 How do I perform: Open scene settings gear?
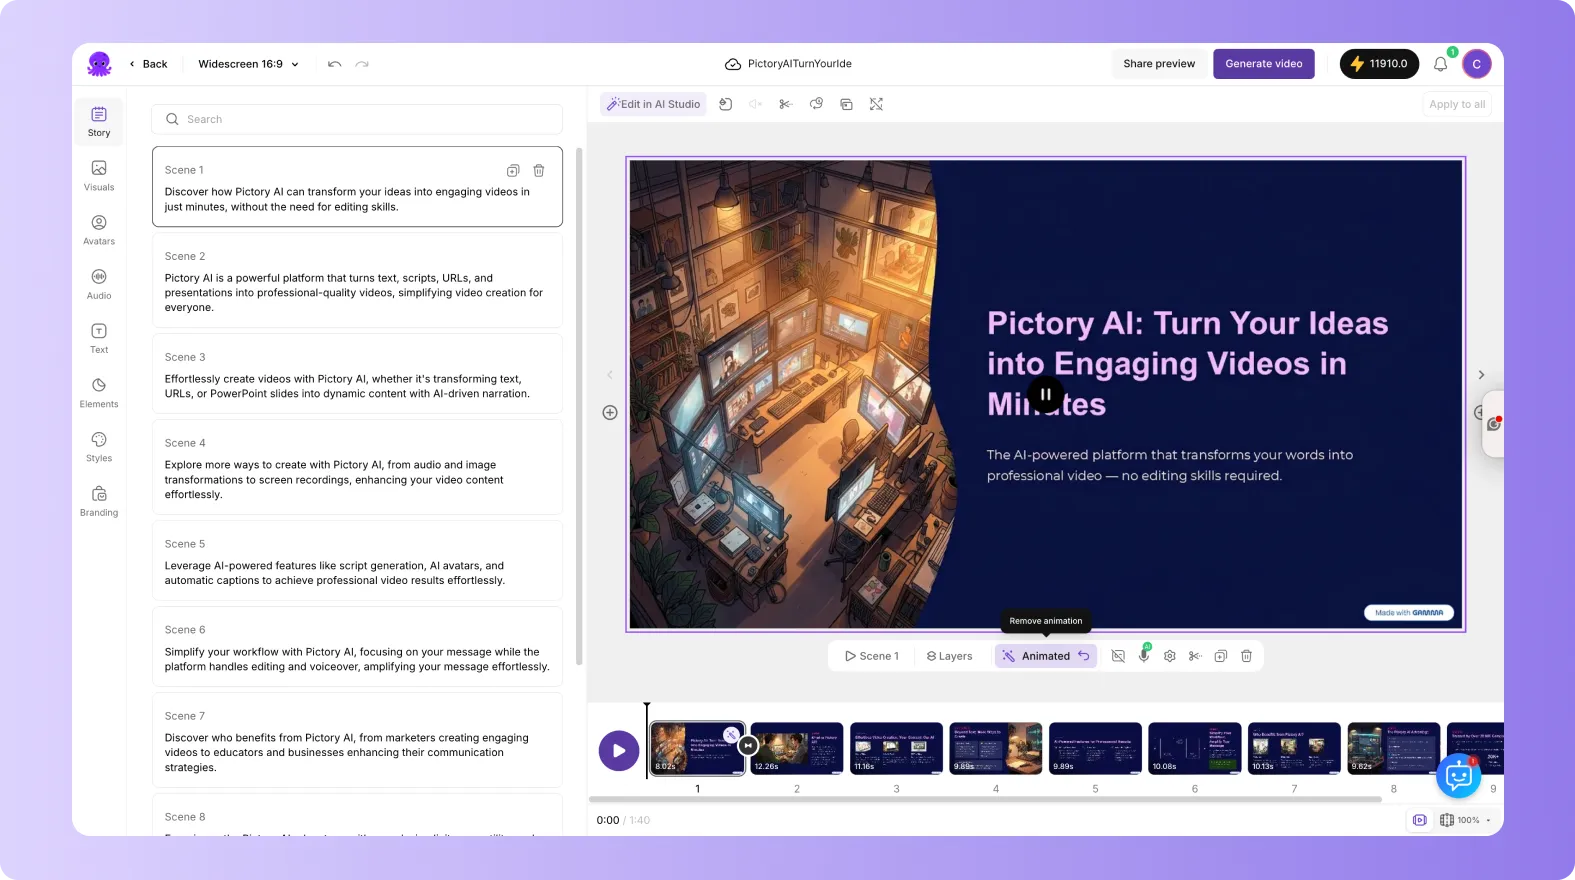[1169, 656]
